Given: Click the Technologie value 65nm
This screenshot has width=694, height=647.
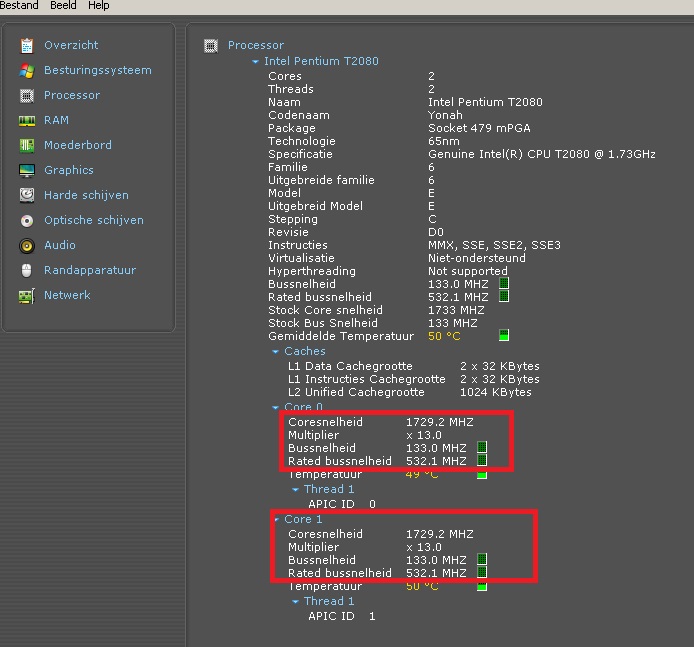Looking at the screenshot, I should [444, 141].
